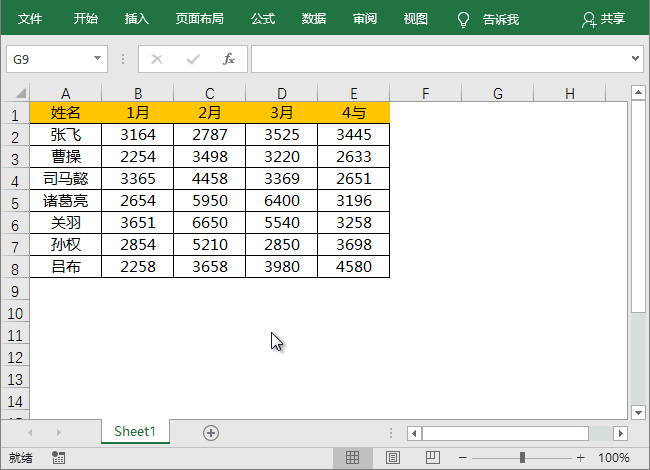
Task: Select the 数据 ribbon tab
Action: click(314, 19)
